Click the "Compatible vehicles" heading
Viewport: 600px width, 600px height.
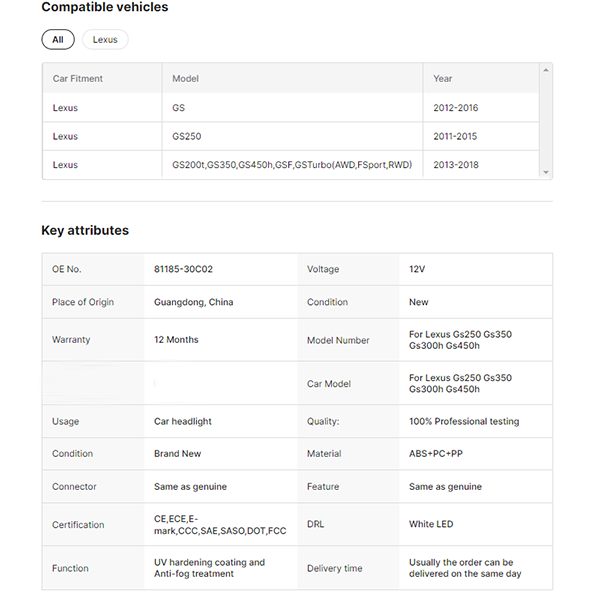(x=105, y=8)
